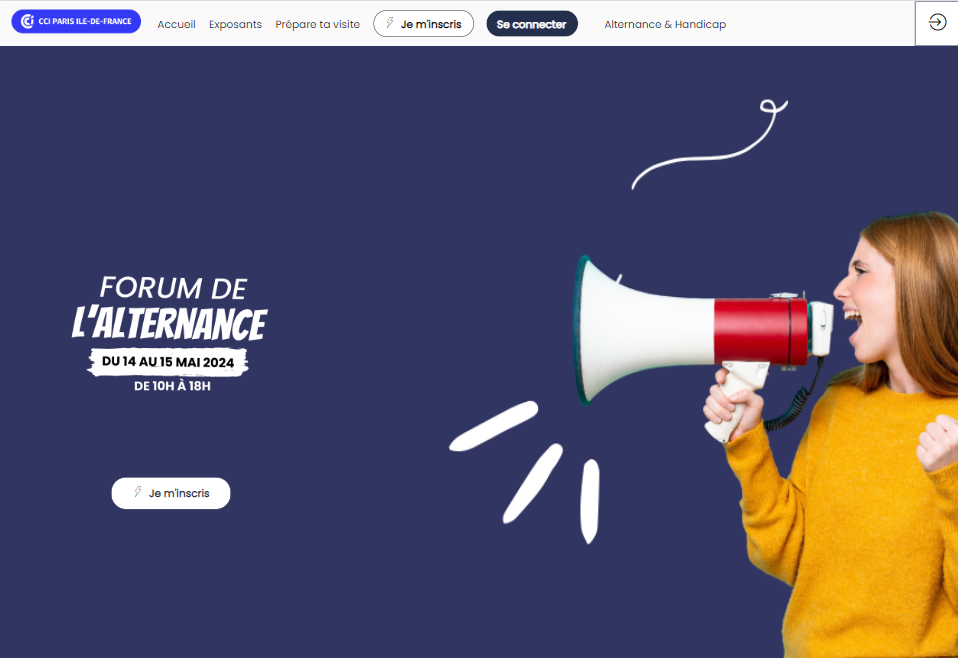
Task: Click the Se connecter button
Action: (532, 24)
